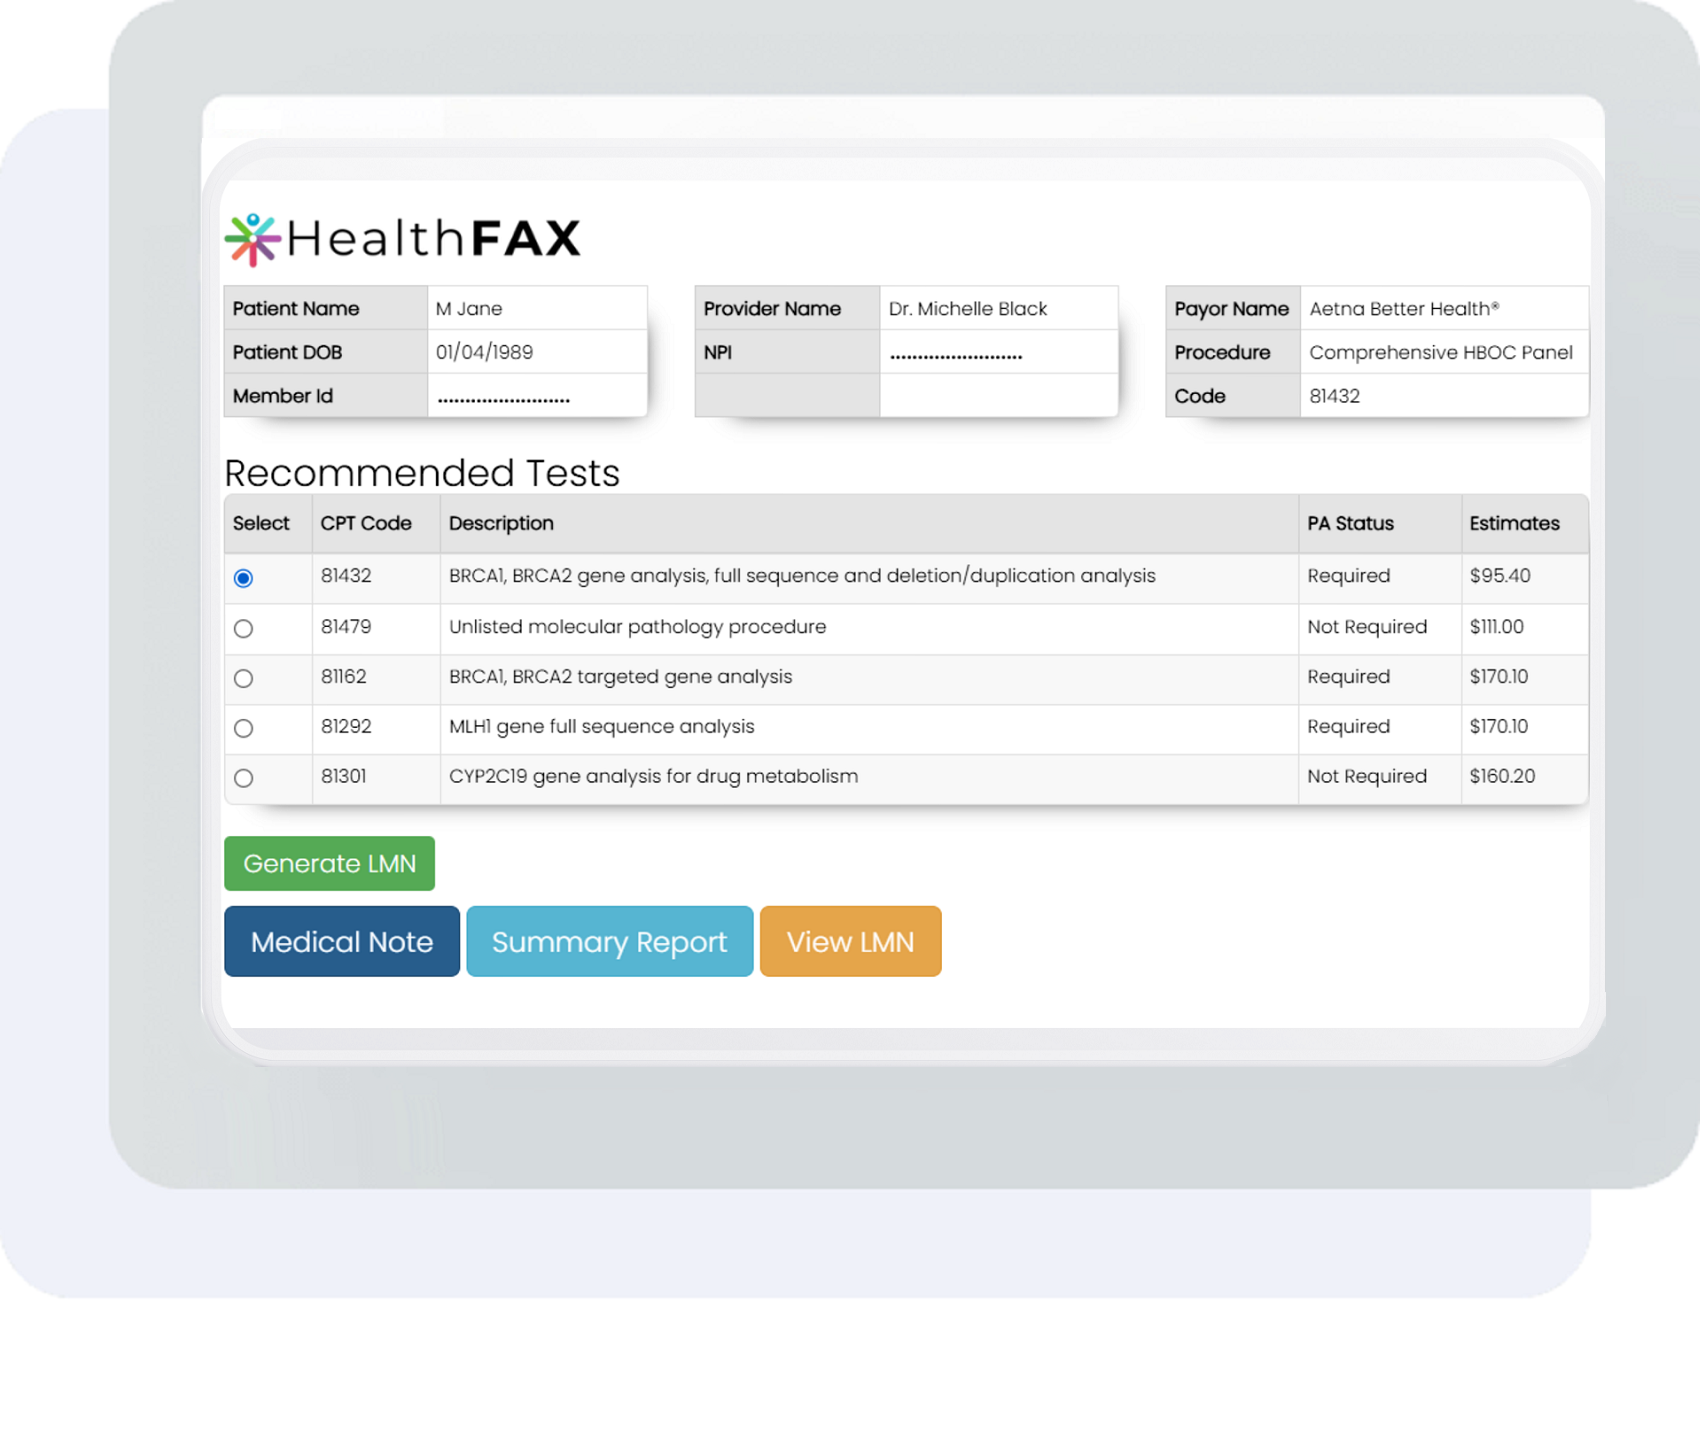Viewport: 1700px width, 1438px height.
Task: Click the Payor Name Aetna Better Health
Action: coord(1403,309)
